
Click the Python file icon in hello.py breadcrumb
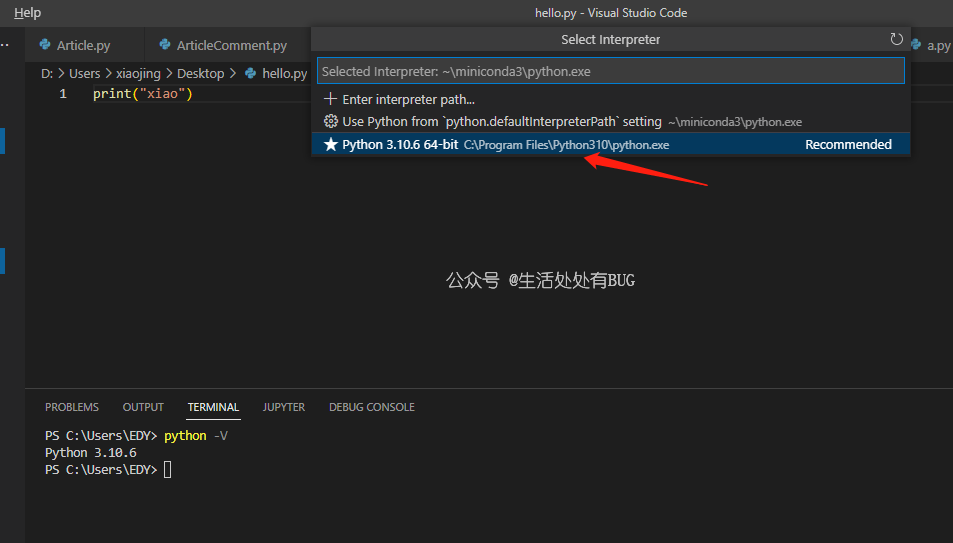pos(251,73)
